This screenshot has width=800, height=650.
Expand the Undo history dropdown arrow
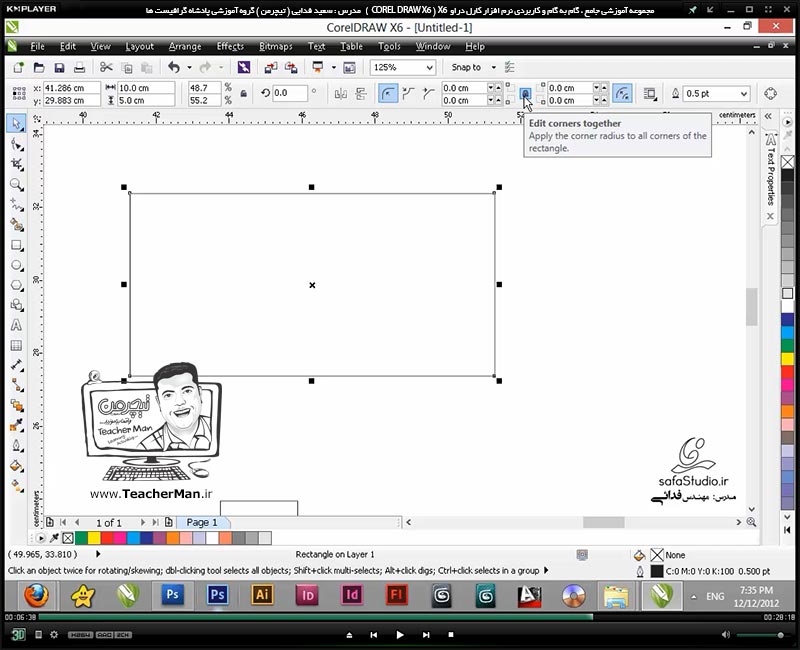(189, 67)
